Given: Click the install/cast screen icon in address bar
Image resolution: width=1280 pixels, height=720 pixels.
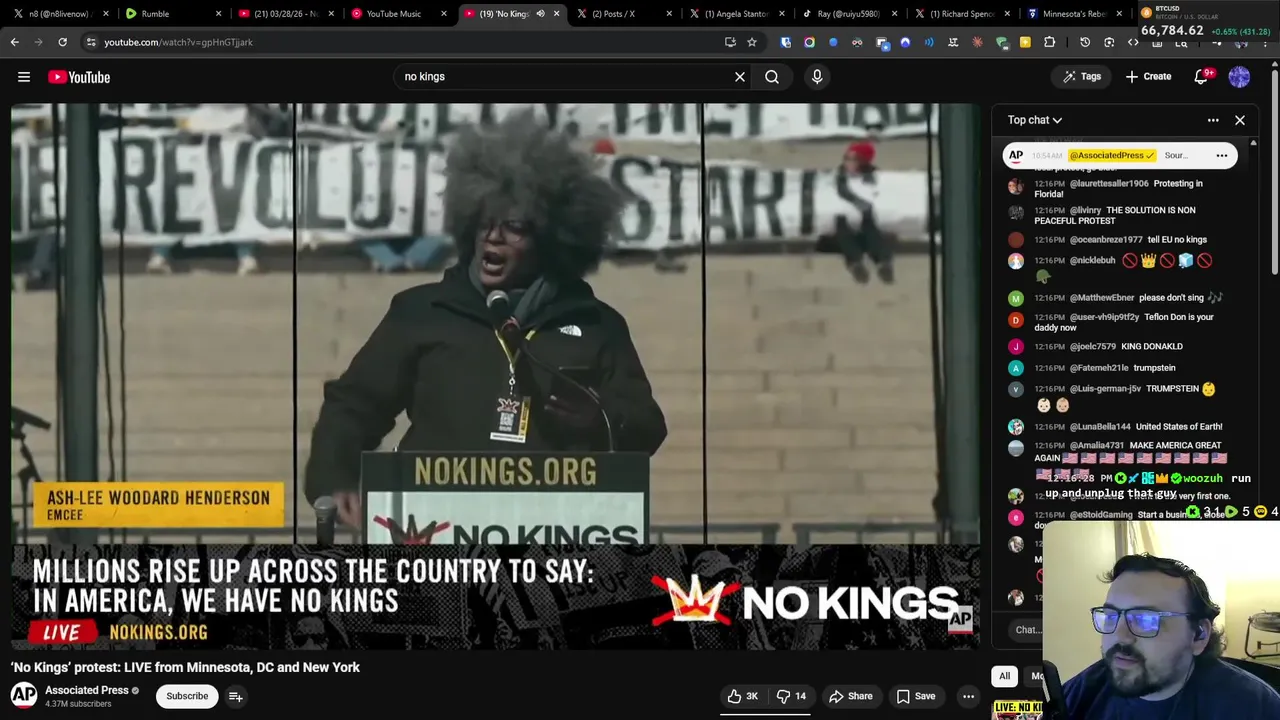Looking at the screenshot, I should point(730,42).
